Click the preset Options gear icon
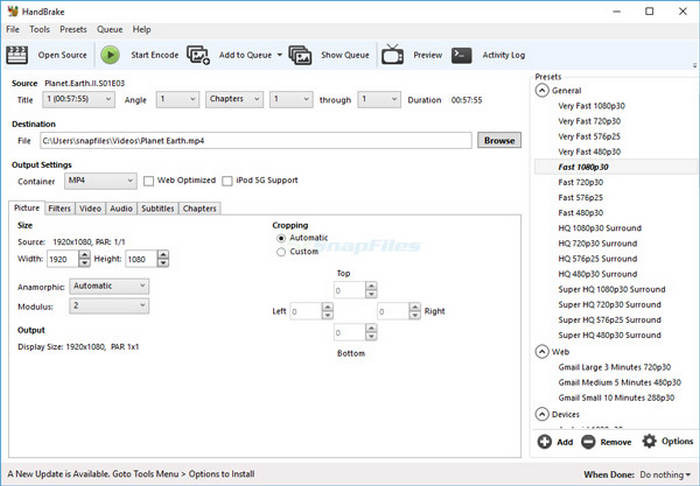This screenshot has width=700, height=486. coord(649,441)
